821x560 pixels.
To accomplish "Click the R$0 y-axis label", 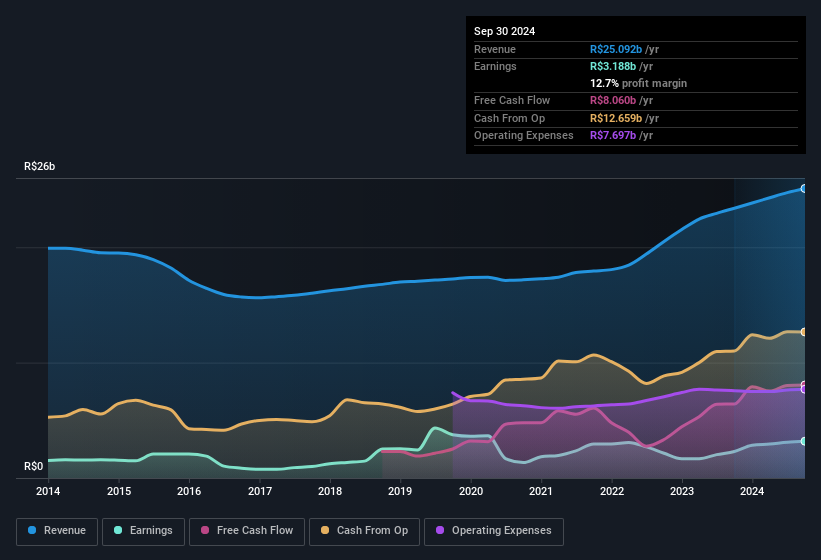I will (x=34, y=466).
